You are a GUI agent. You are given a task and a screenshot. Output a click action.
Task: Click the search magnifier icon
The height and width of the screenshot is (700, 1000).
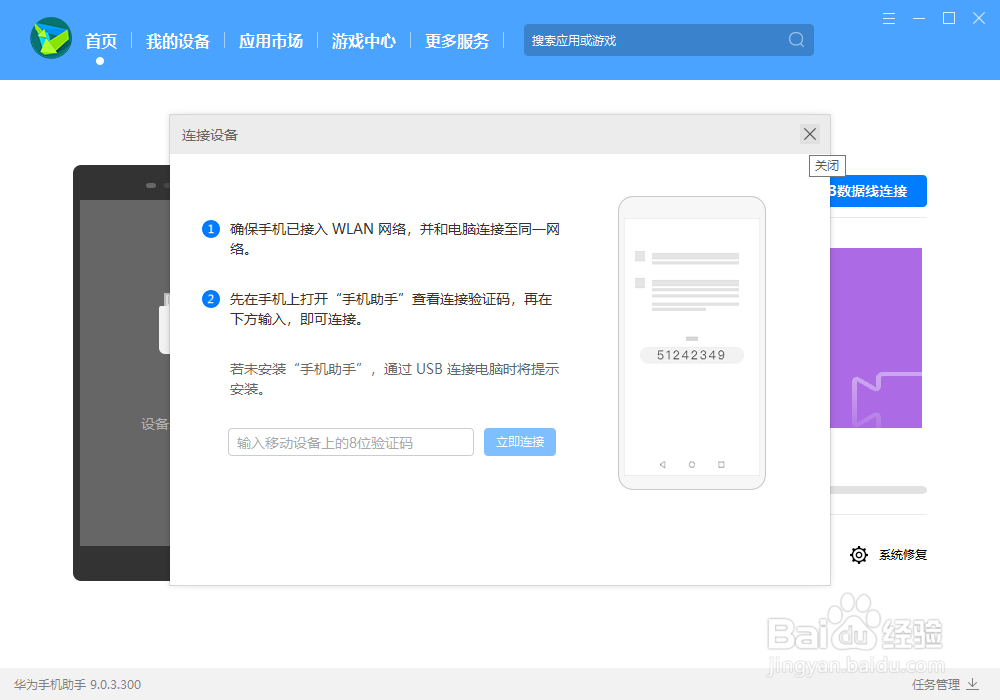click(x=795, y=40)
